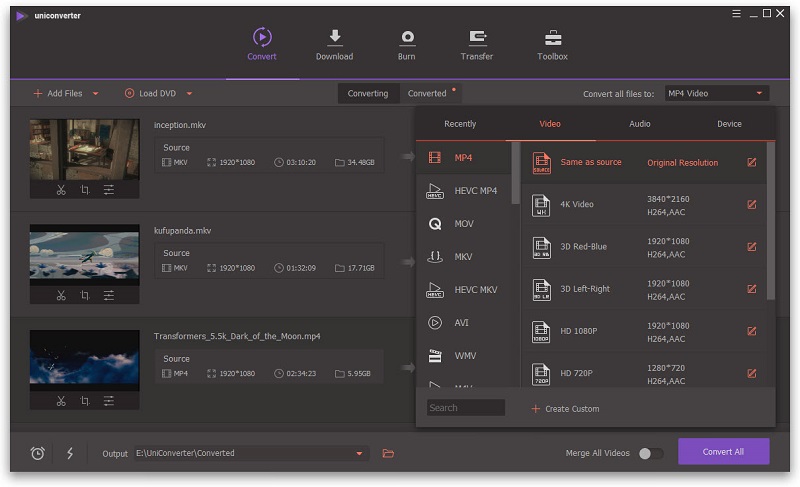Screen dimensions: 800x487
Task: Open the Download section
Action: [334, 44]
